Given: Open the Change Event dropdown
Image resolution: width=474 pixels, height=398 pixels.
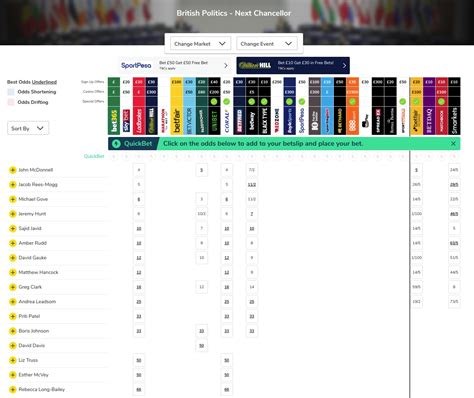Looking at the screenshot, I should [266, 44].
